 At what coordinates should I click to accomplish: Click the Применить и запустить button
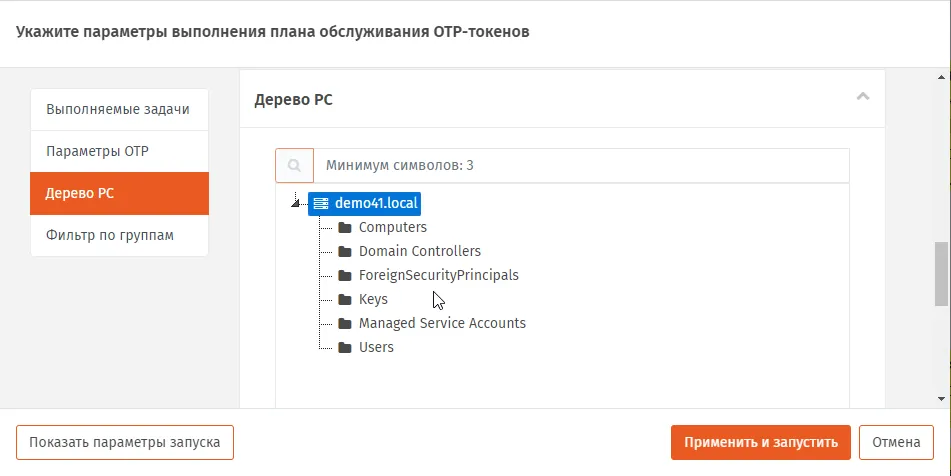761,442
